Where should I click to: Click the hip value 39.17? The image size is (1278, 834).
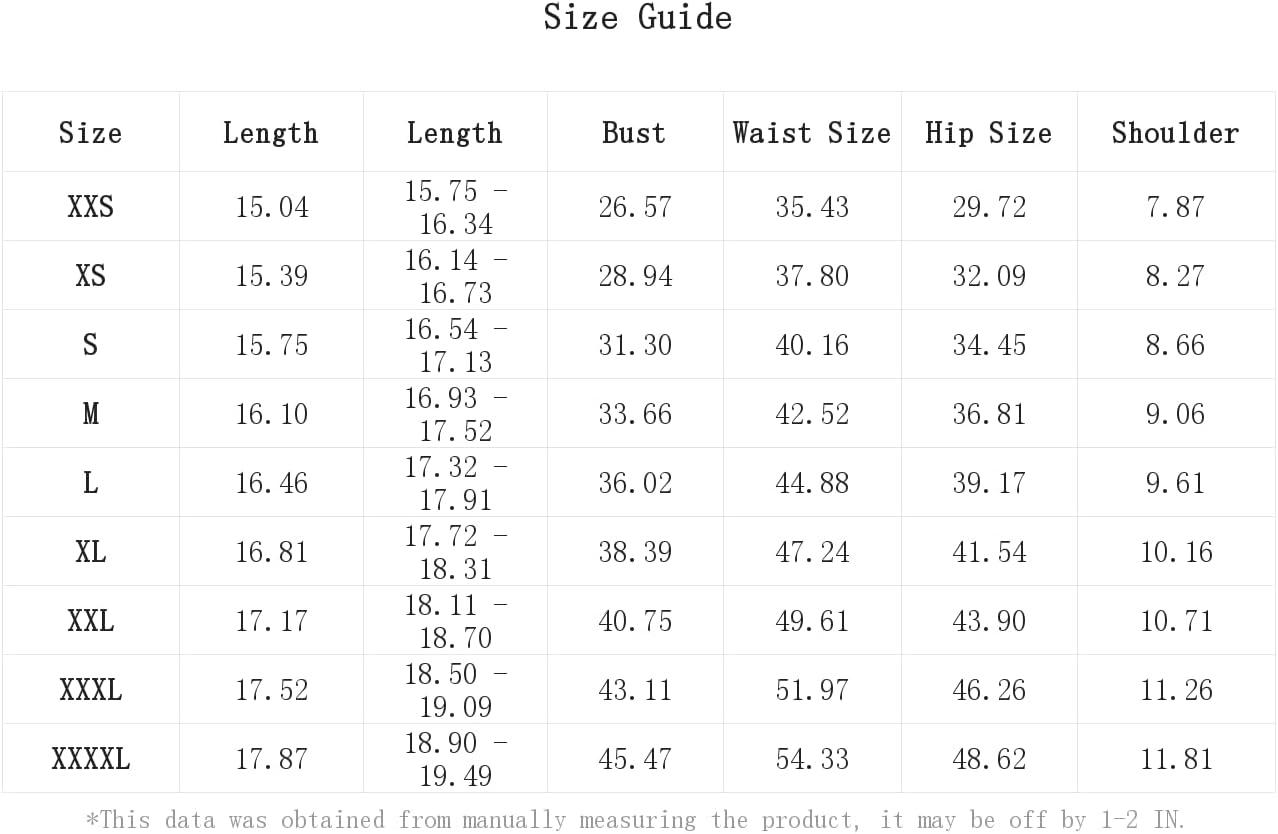click(x=989, y=483)
